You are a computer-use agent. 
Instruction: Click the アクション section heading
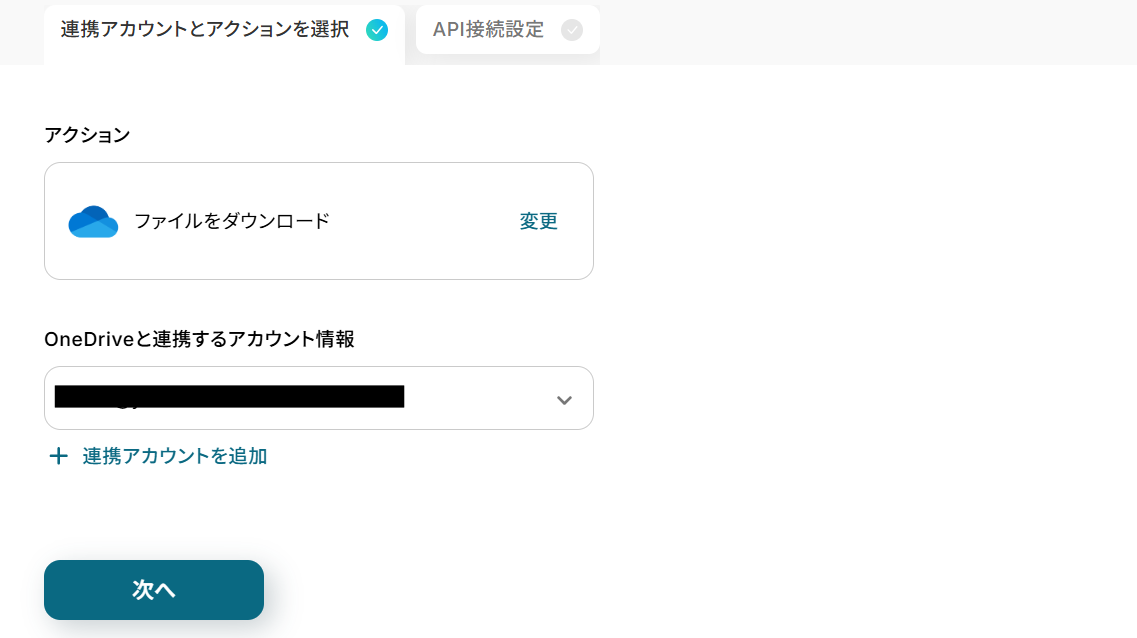(87, 135)
